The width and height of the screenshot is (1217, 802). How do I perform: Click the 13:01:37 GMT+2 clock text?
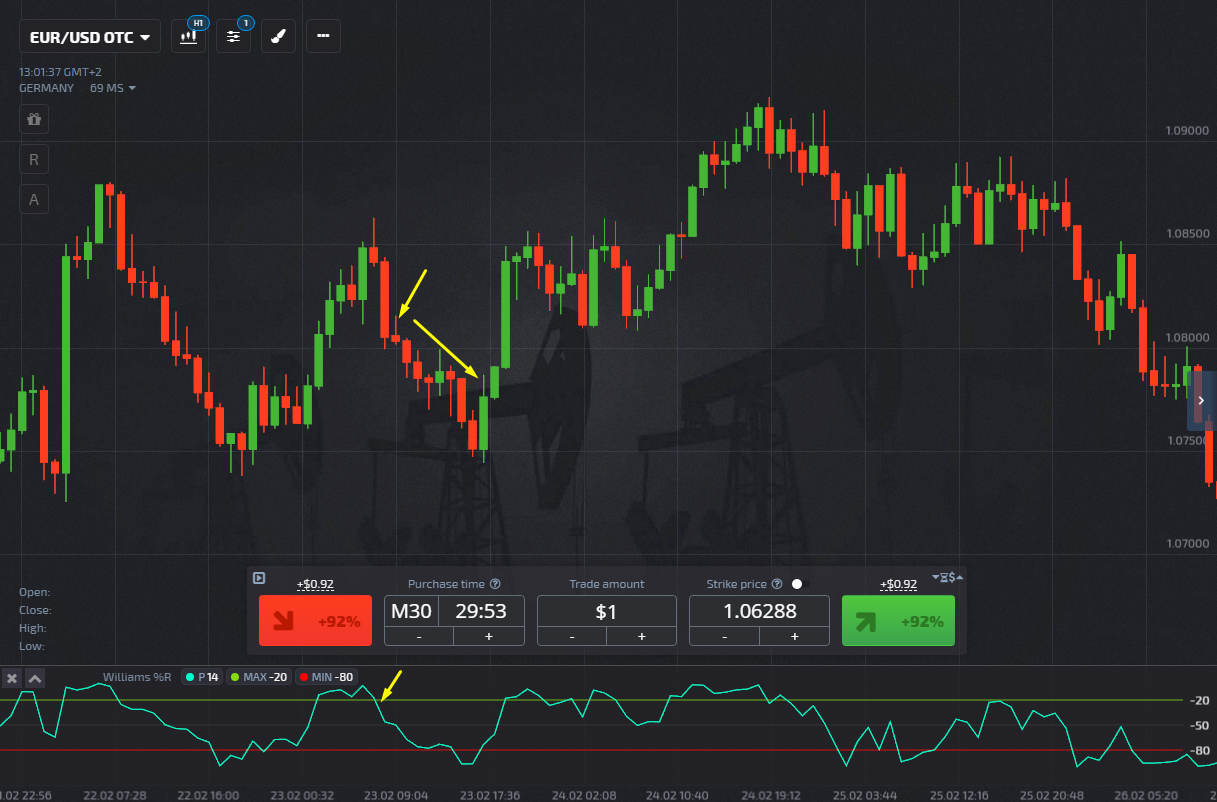(60, 72)
